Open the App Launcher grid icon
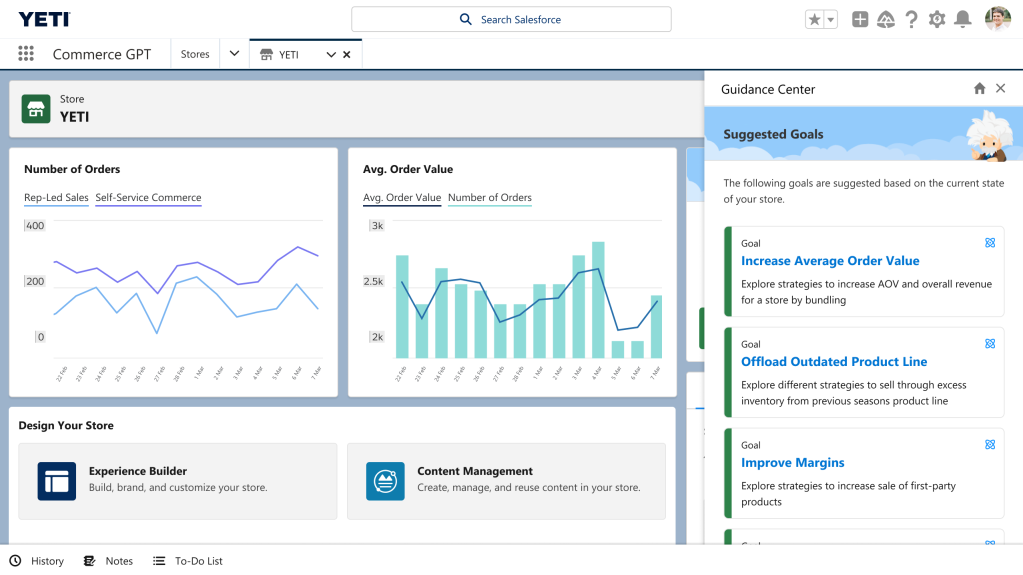The height and width of the screenshot is (575, 1023). click(x=26, y=54)
